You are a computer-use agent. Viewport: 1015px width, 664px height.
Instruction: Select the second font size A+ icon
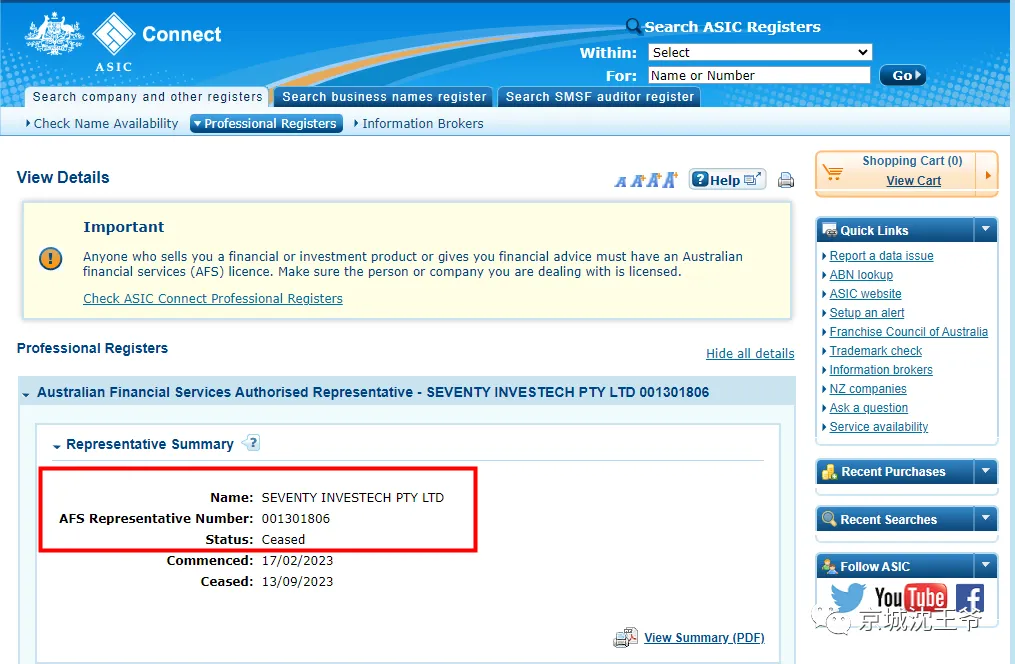pos(638,181)
